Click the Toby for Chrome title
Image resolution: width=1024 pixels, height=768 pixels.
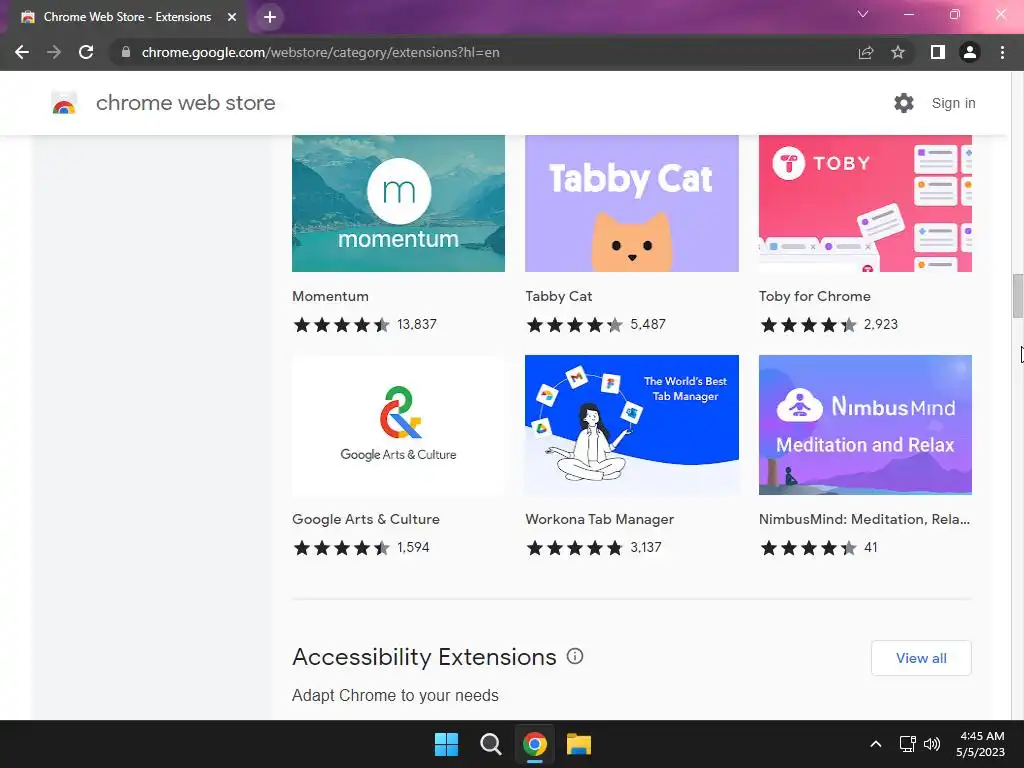tap(814, 296)
